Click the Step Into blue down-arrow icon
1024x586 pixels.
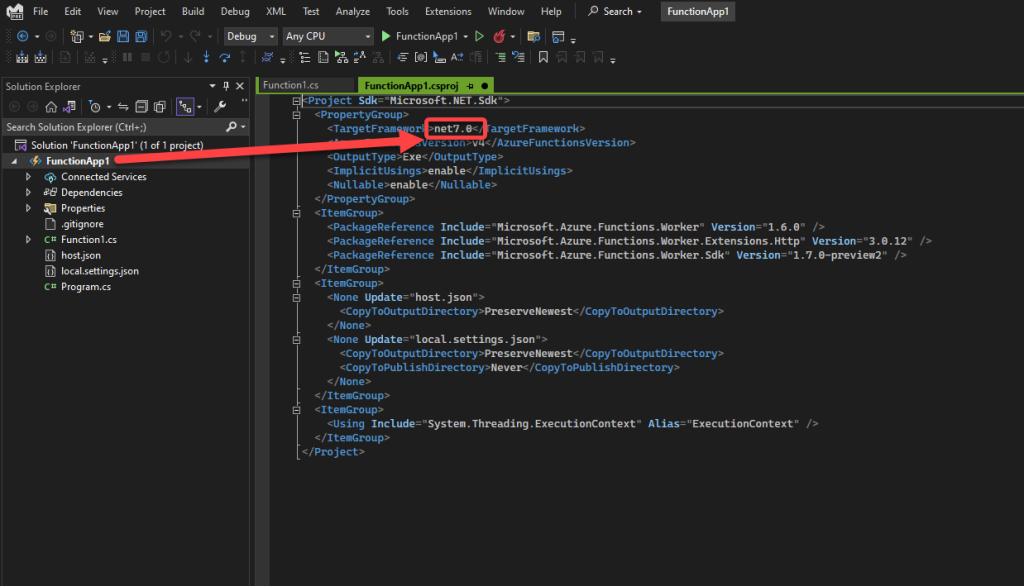click(x=206, y=57)
